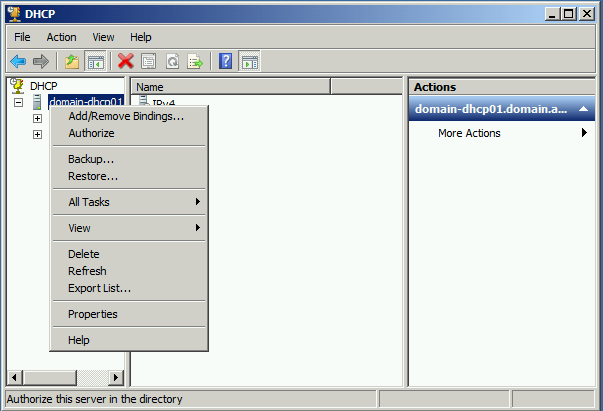The width and height of the screenshot is (603, 411).
Task: Open the Help menu in menu bar
Action: point(141,37)
